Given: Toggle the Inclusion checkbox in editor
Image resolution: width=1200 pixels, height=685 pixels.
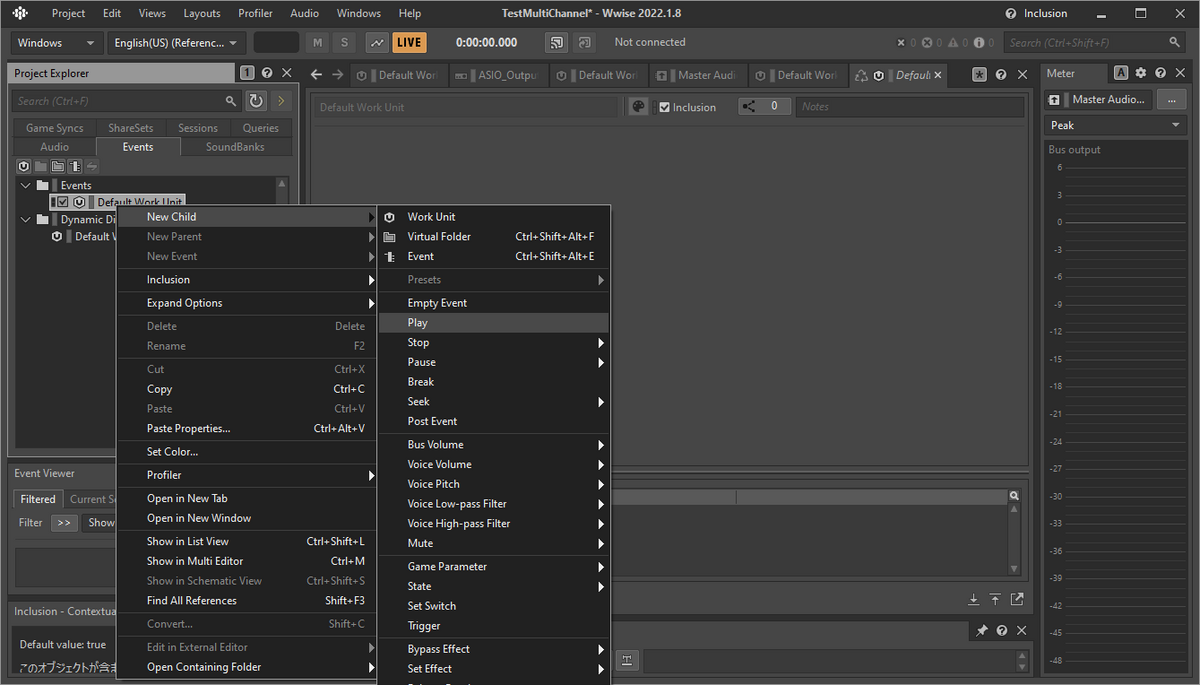Looking at the screenshot, I should pos(665,107).
